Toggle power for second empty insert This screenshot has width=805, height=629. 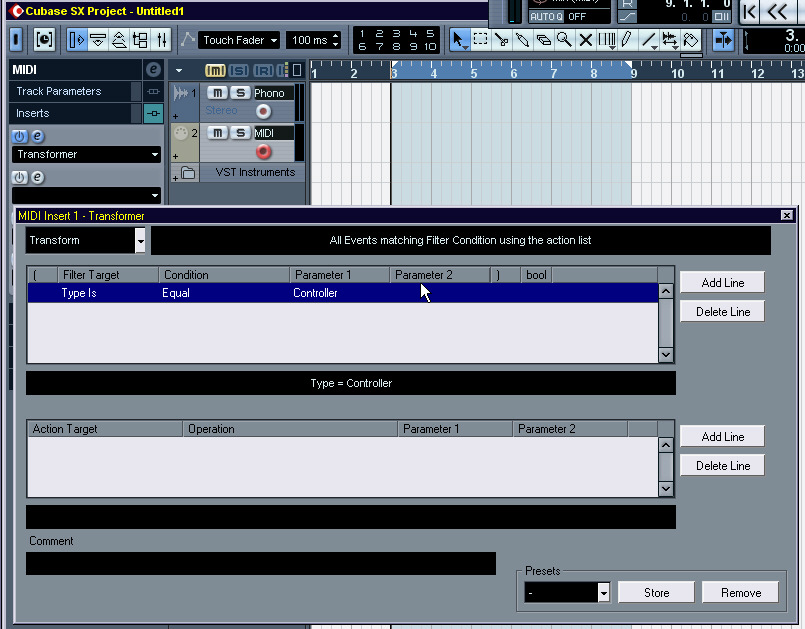19,178
